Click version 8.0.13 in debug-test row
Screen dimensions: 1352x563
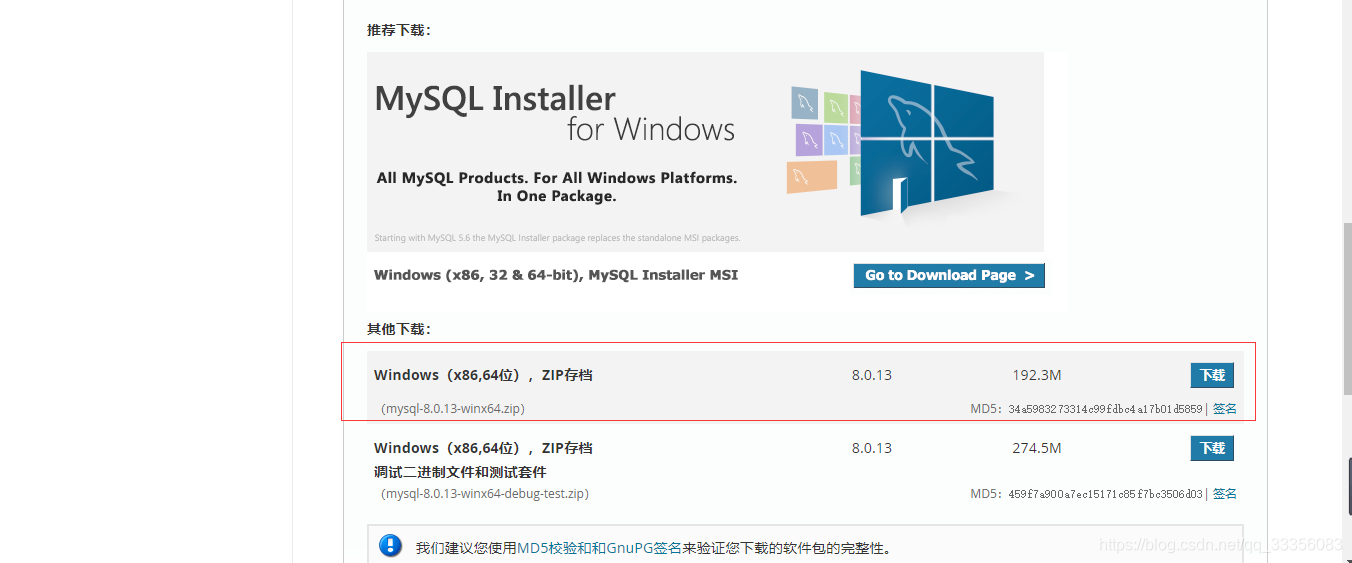pyautogui.click(x=872, y=448)
